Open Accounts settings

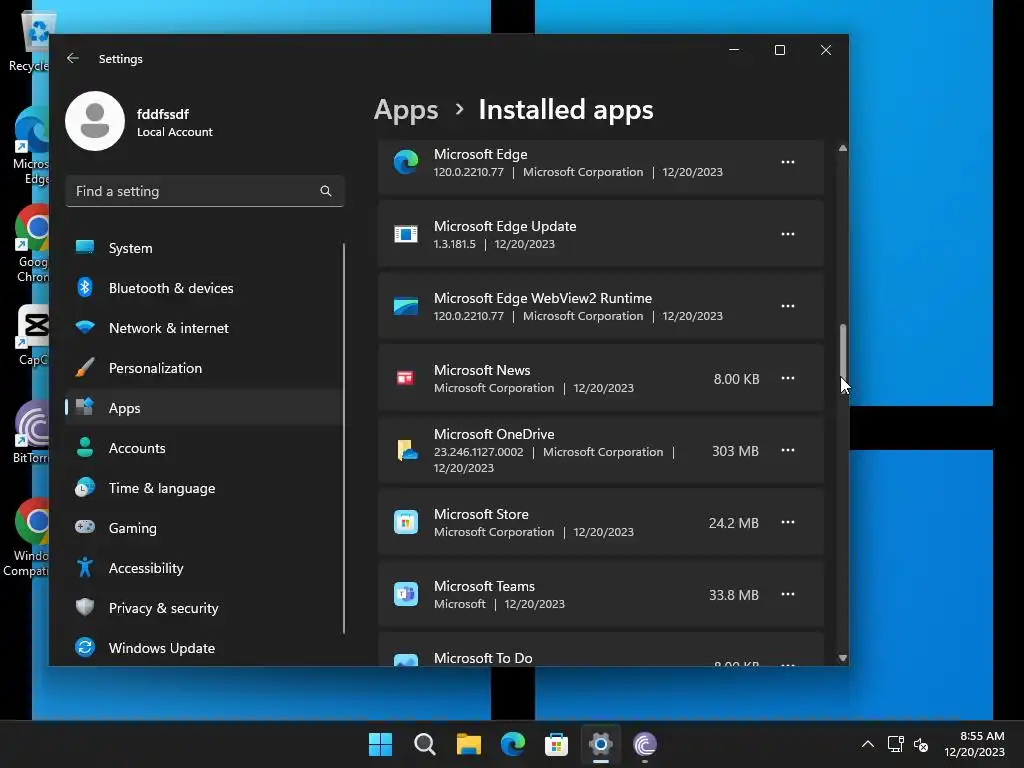(x=204, y=448)
